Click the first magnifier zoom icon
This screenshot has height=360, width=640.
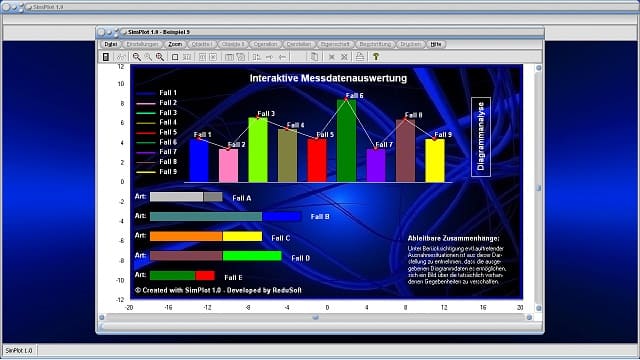[137, 57]
